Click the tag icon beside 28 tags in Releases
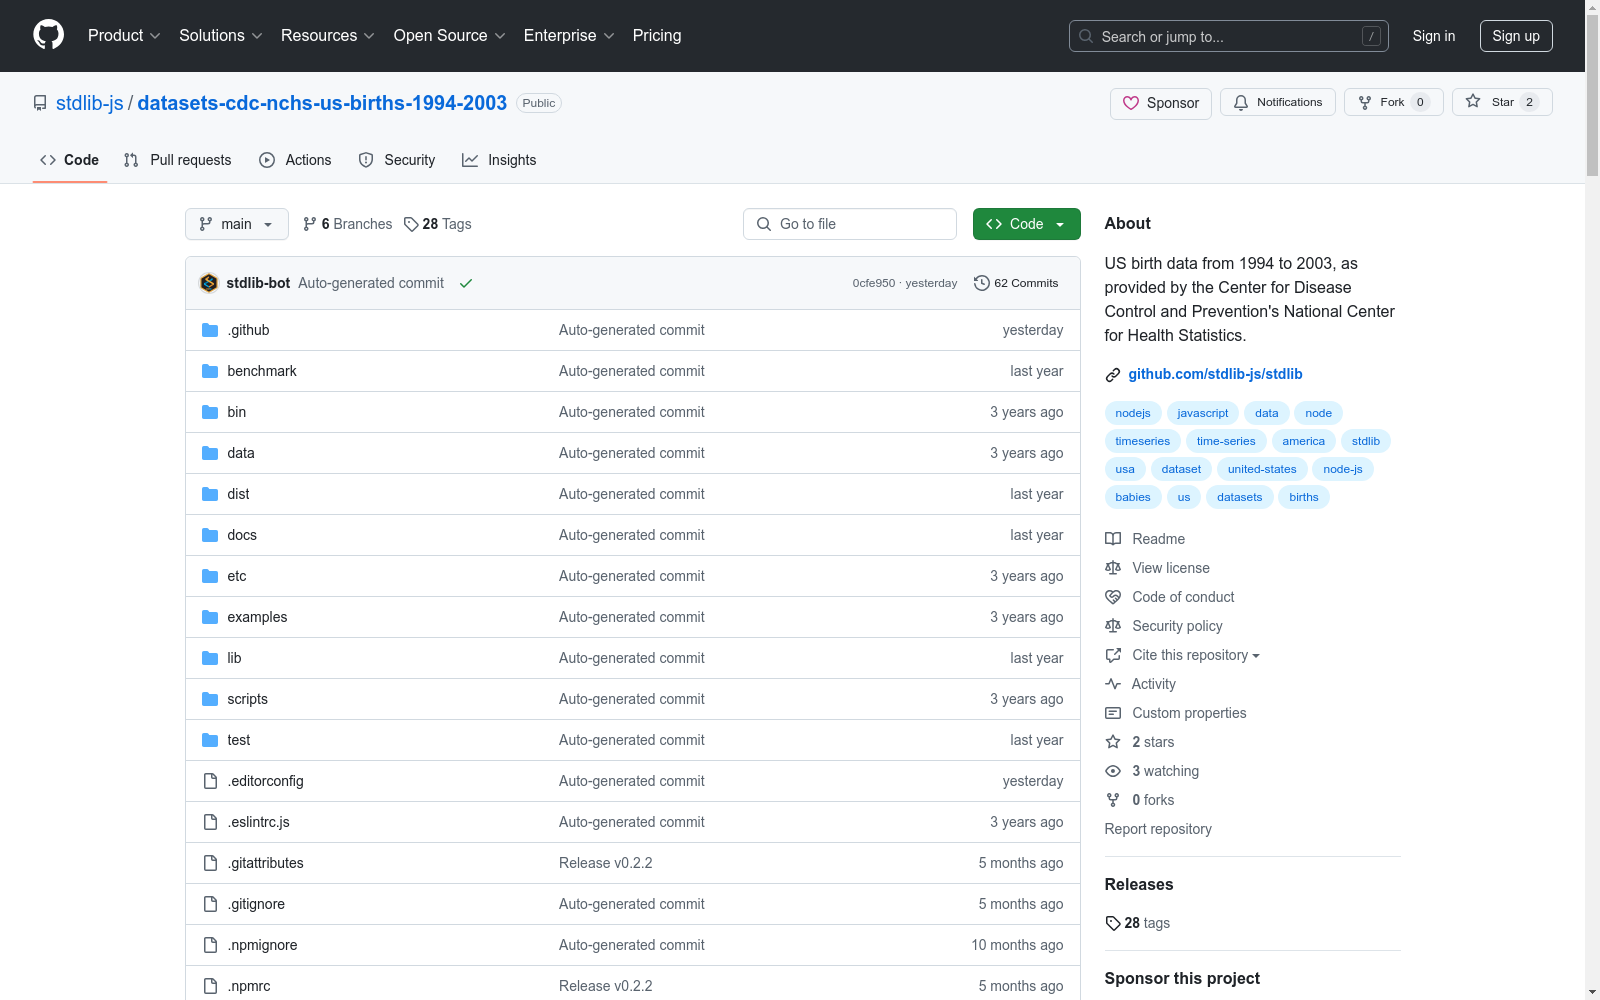This screenshot has width=1600, height=1000. point(1113,923)
